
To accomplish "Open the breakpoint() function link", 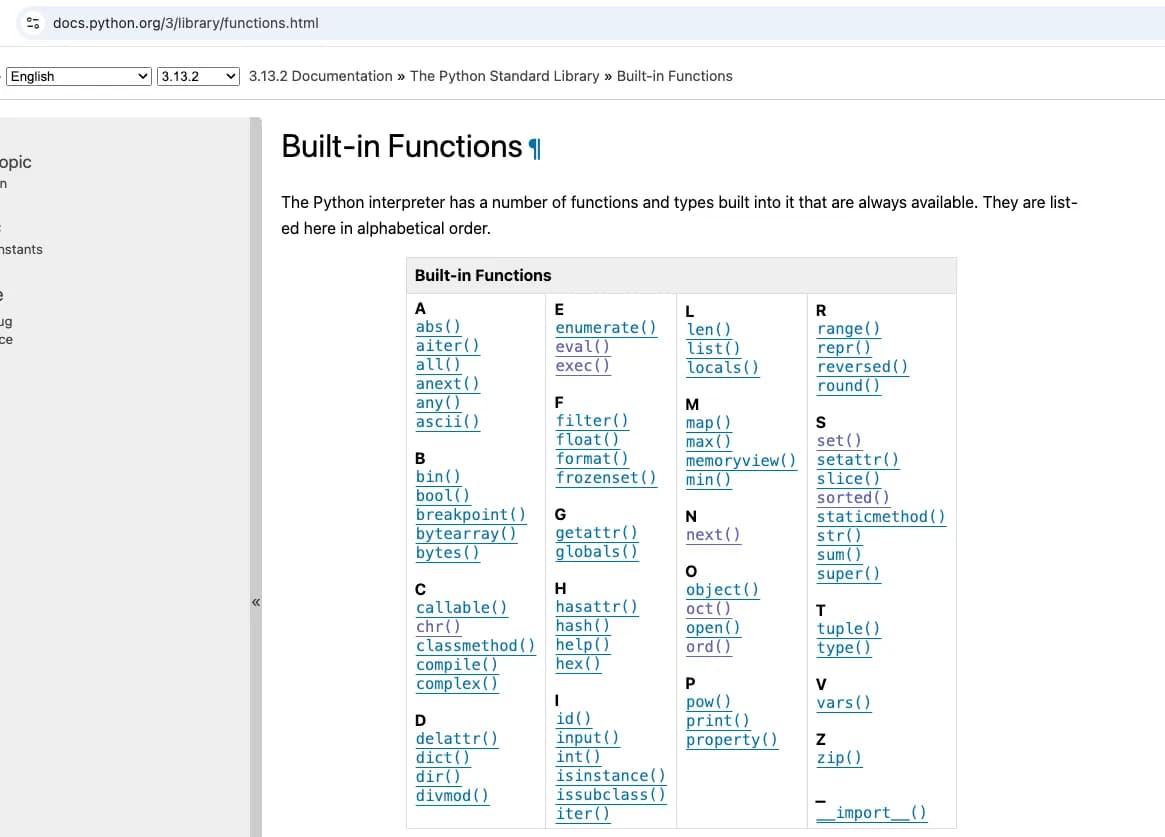I will (470, 515).
